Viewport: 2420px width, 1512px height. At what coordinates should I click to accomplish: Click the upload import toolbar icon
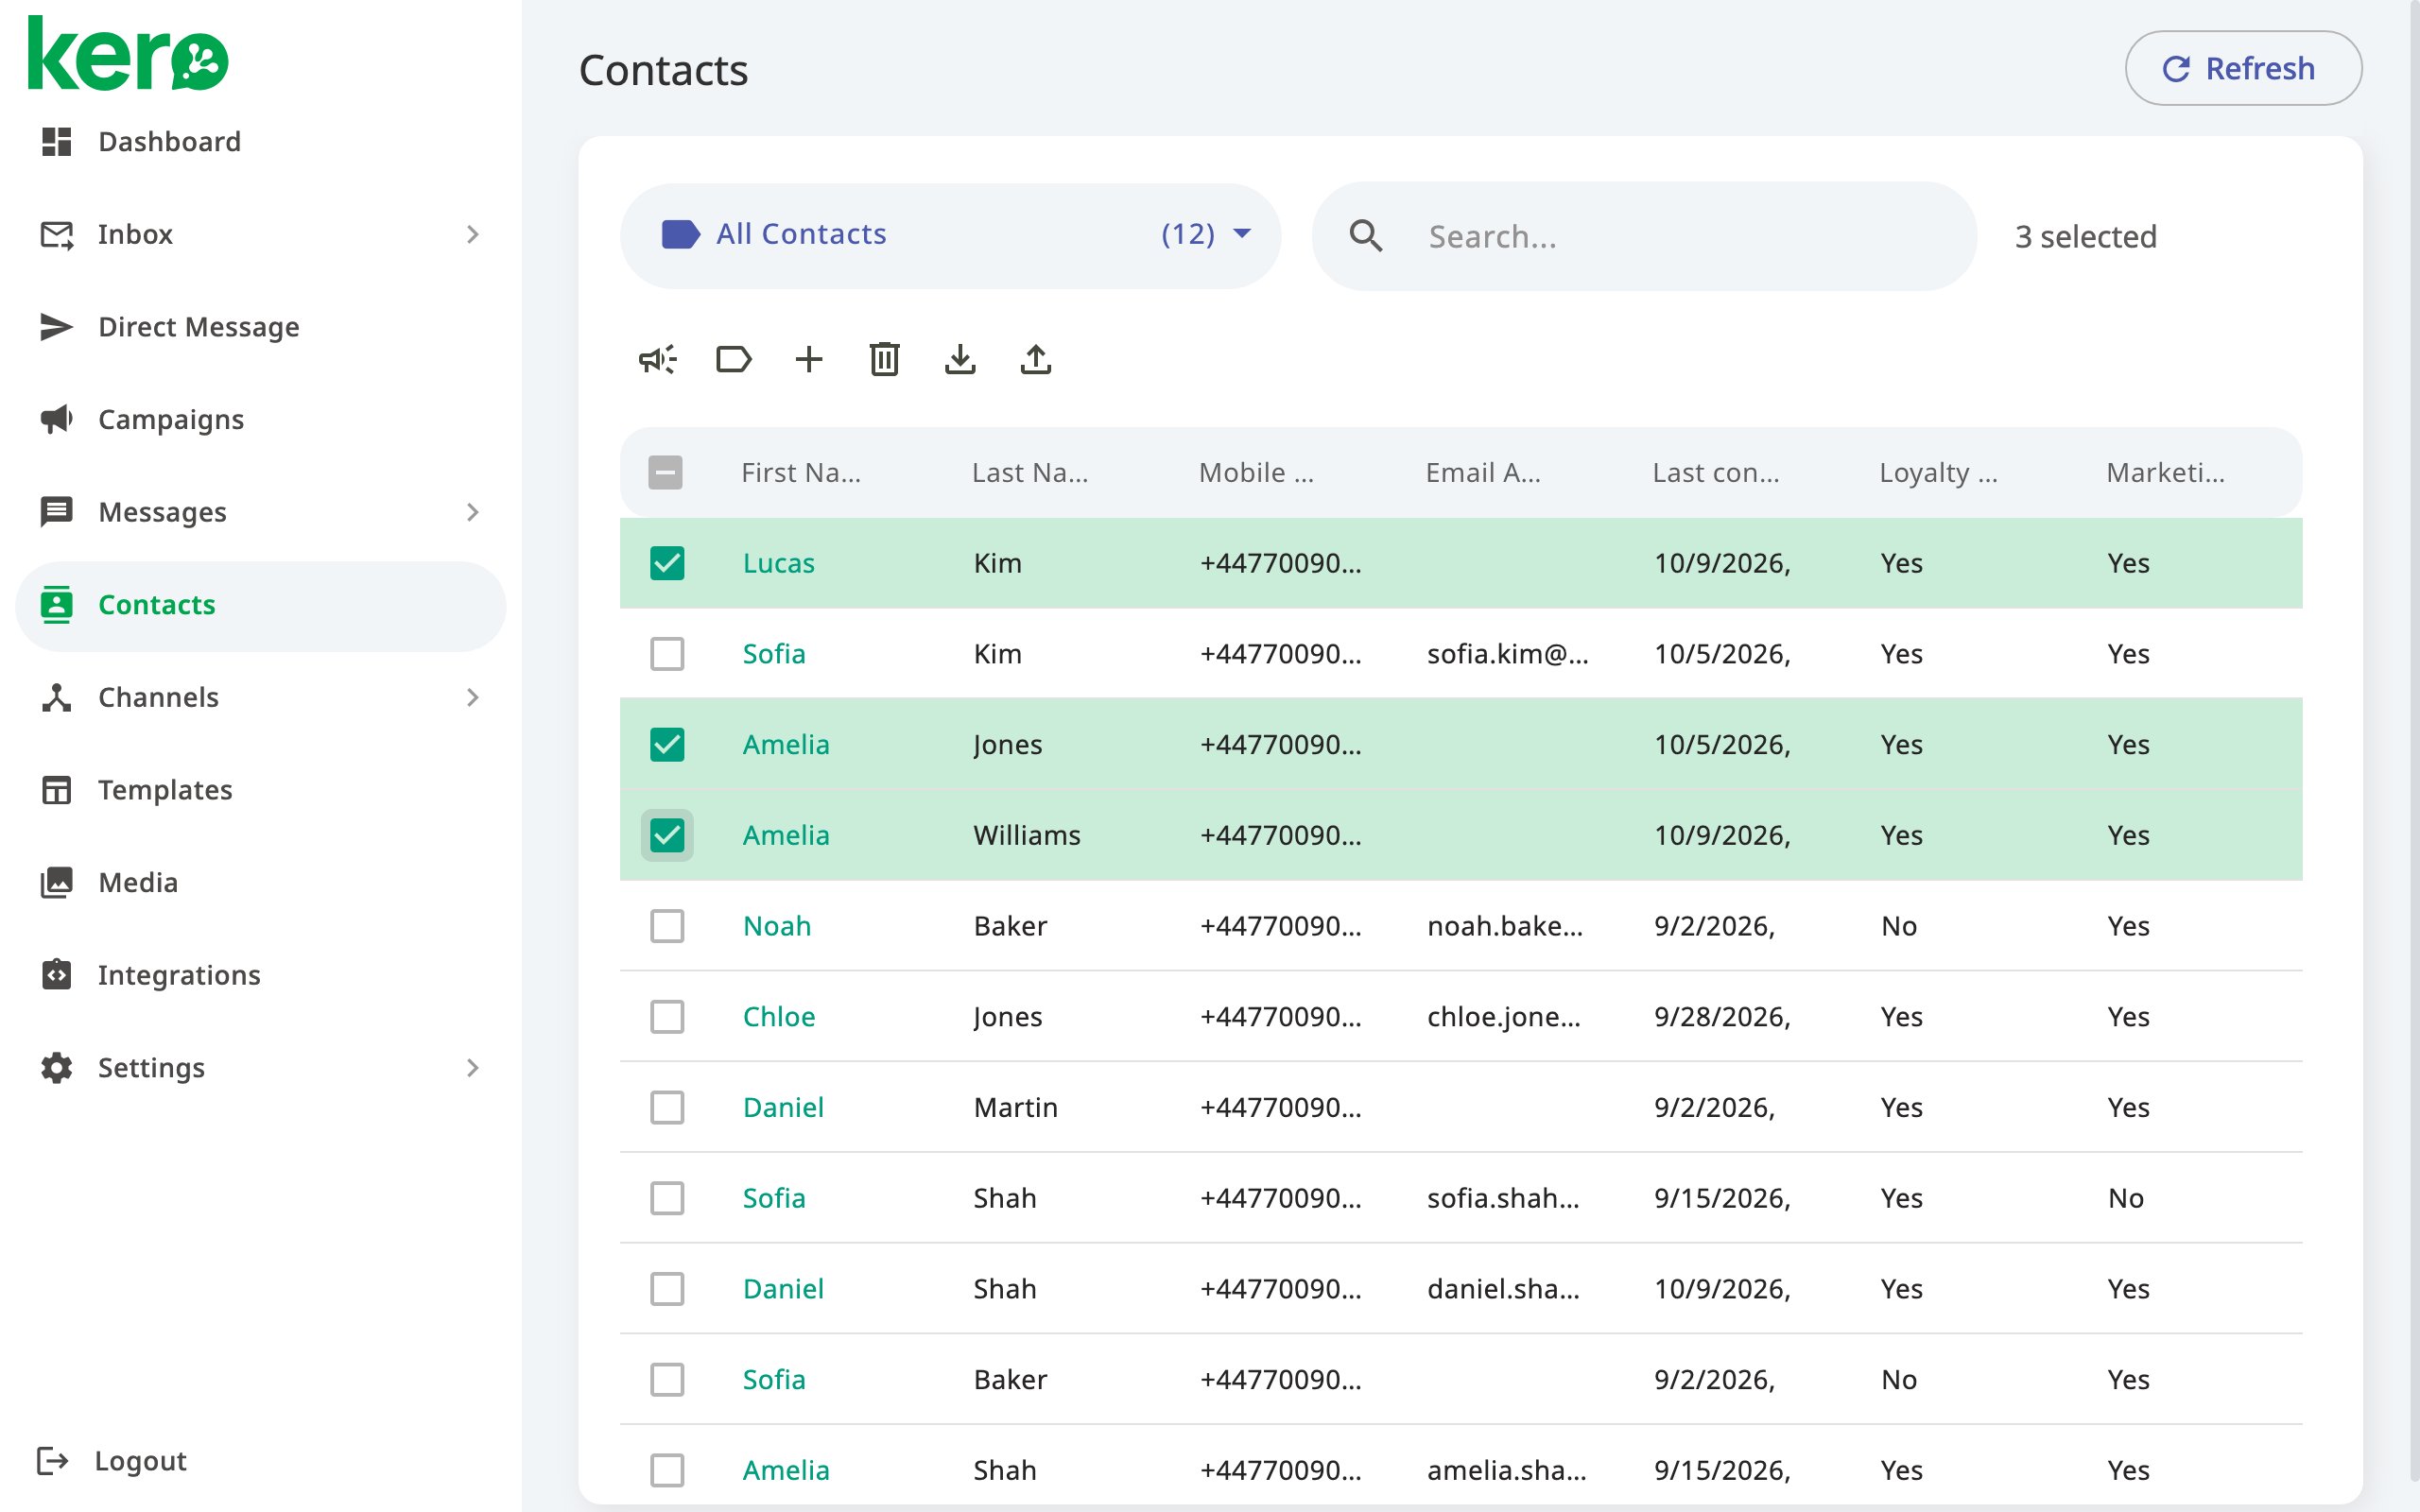point(1036,359)
